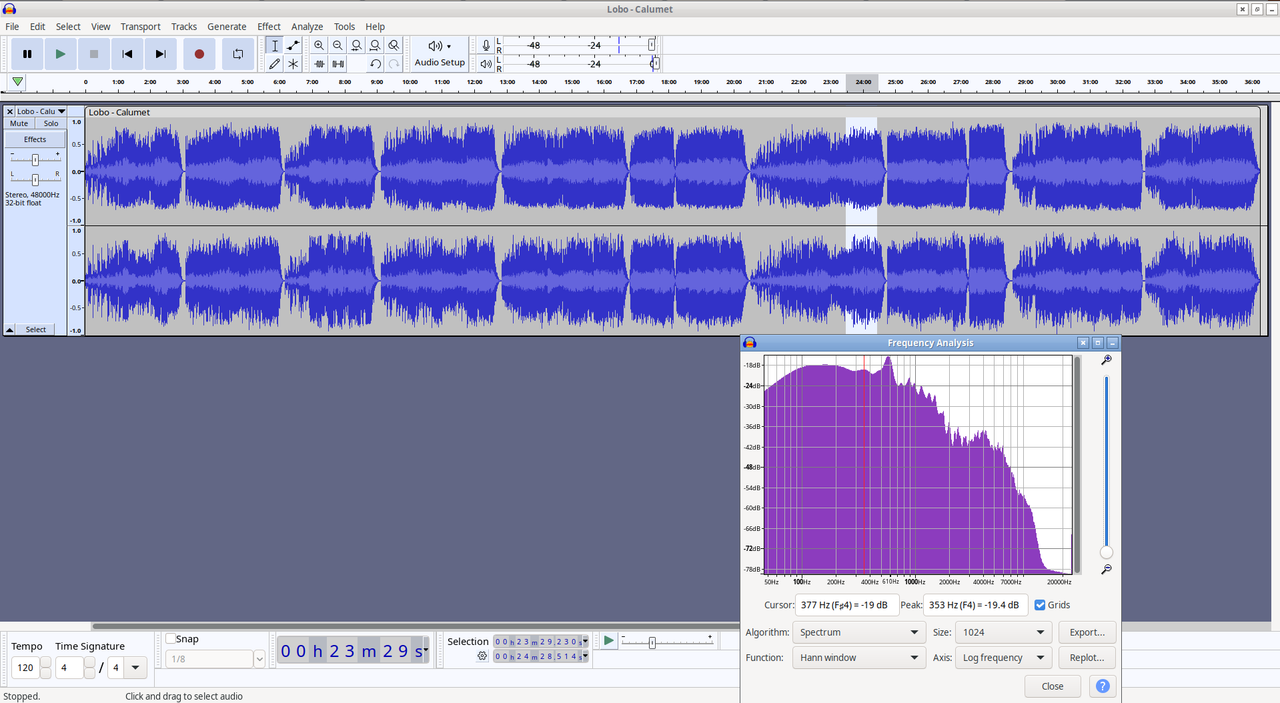Uncheck the Grids checkbox
This screenshot has width=1280, height=703.
1040,605
